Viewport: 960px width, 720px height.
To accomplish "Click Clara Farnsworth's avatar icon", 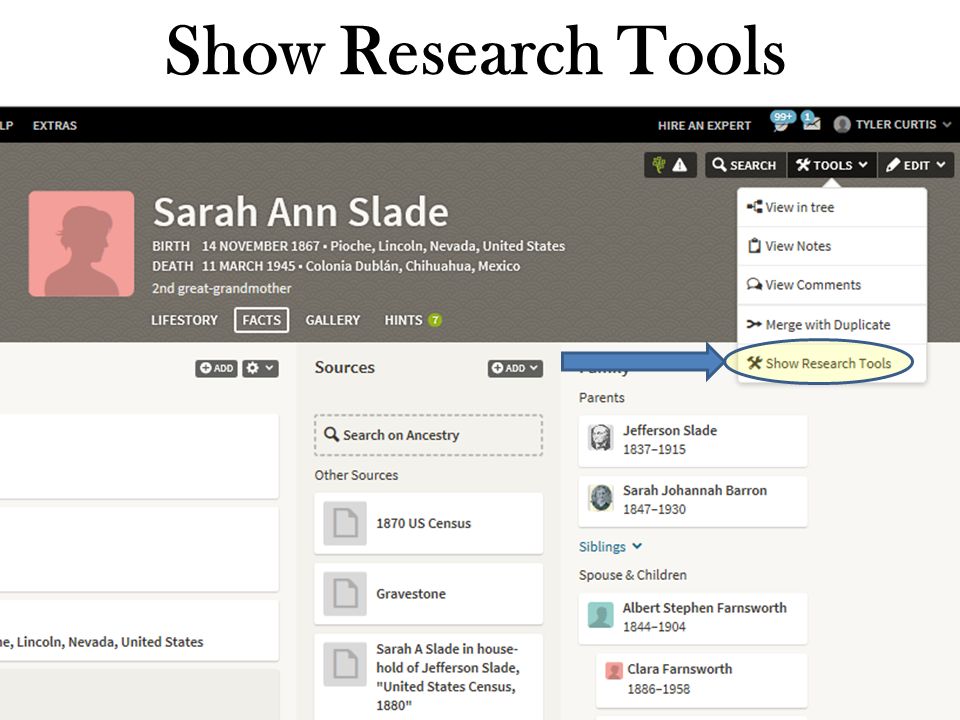I will 614,670.
